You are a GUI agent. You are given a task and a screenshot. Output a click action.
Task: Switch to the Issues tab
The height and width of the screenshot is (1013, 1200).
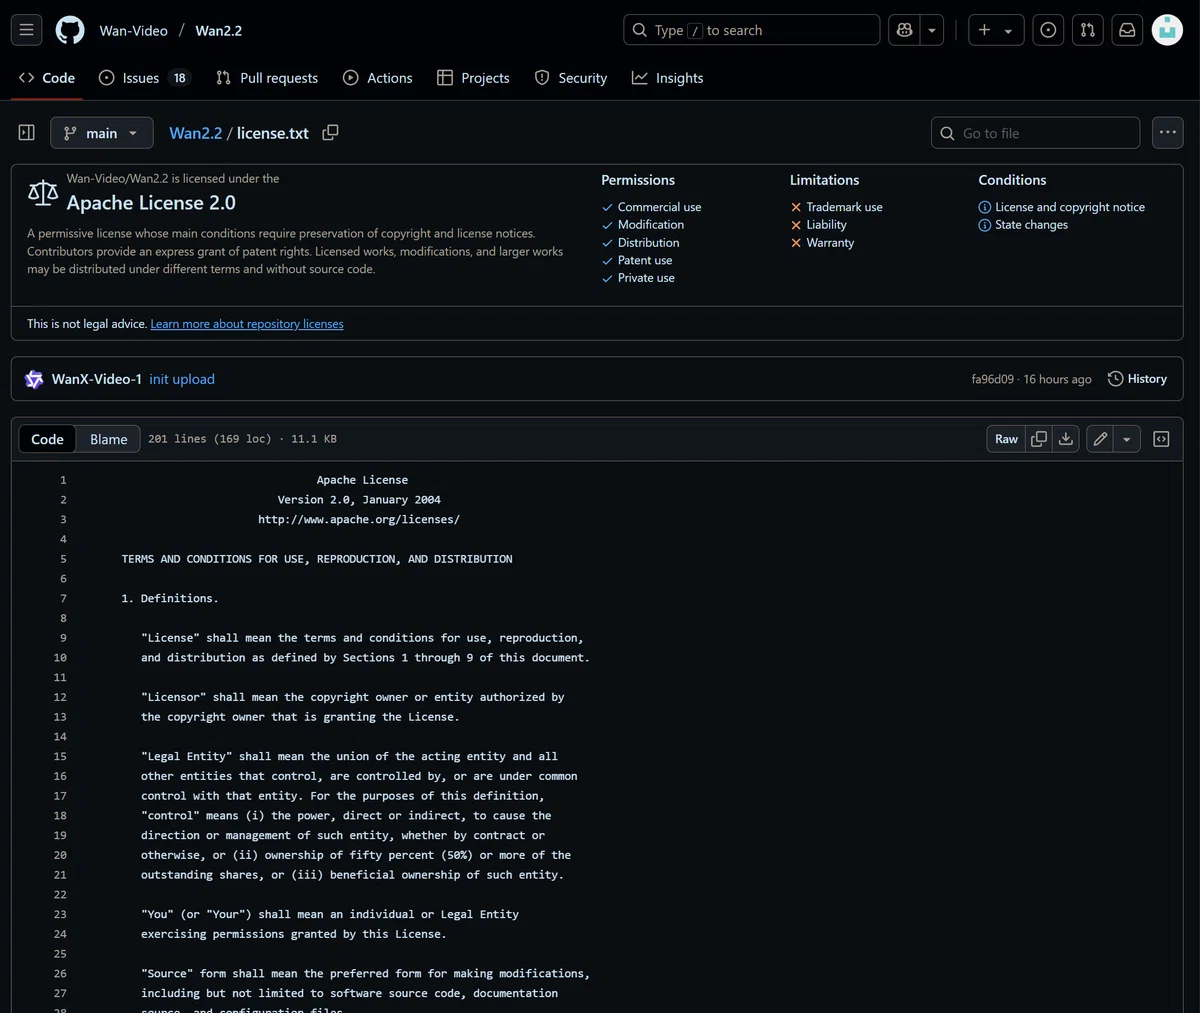pos(144,78)
